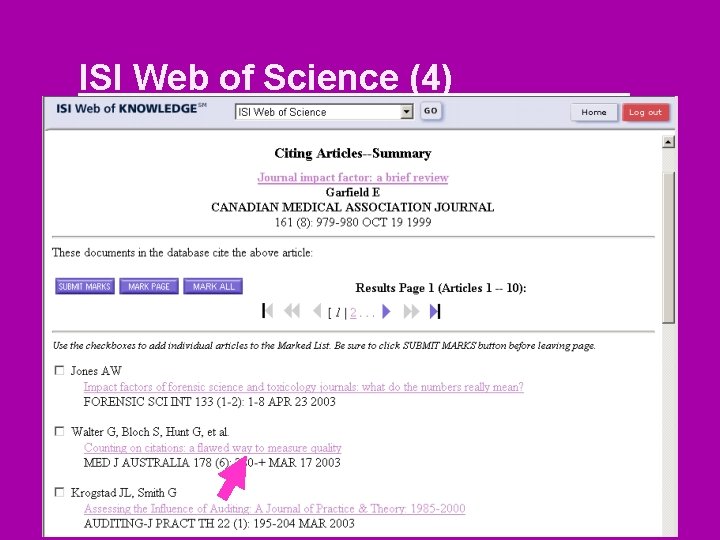Click the 'Citing Articles--Summary' heading

click(353, 153)
